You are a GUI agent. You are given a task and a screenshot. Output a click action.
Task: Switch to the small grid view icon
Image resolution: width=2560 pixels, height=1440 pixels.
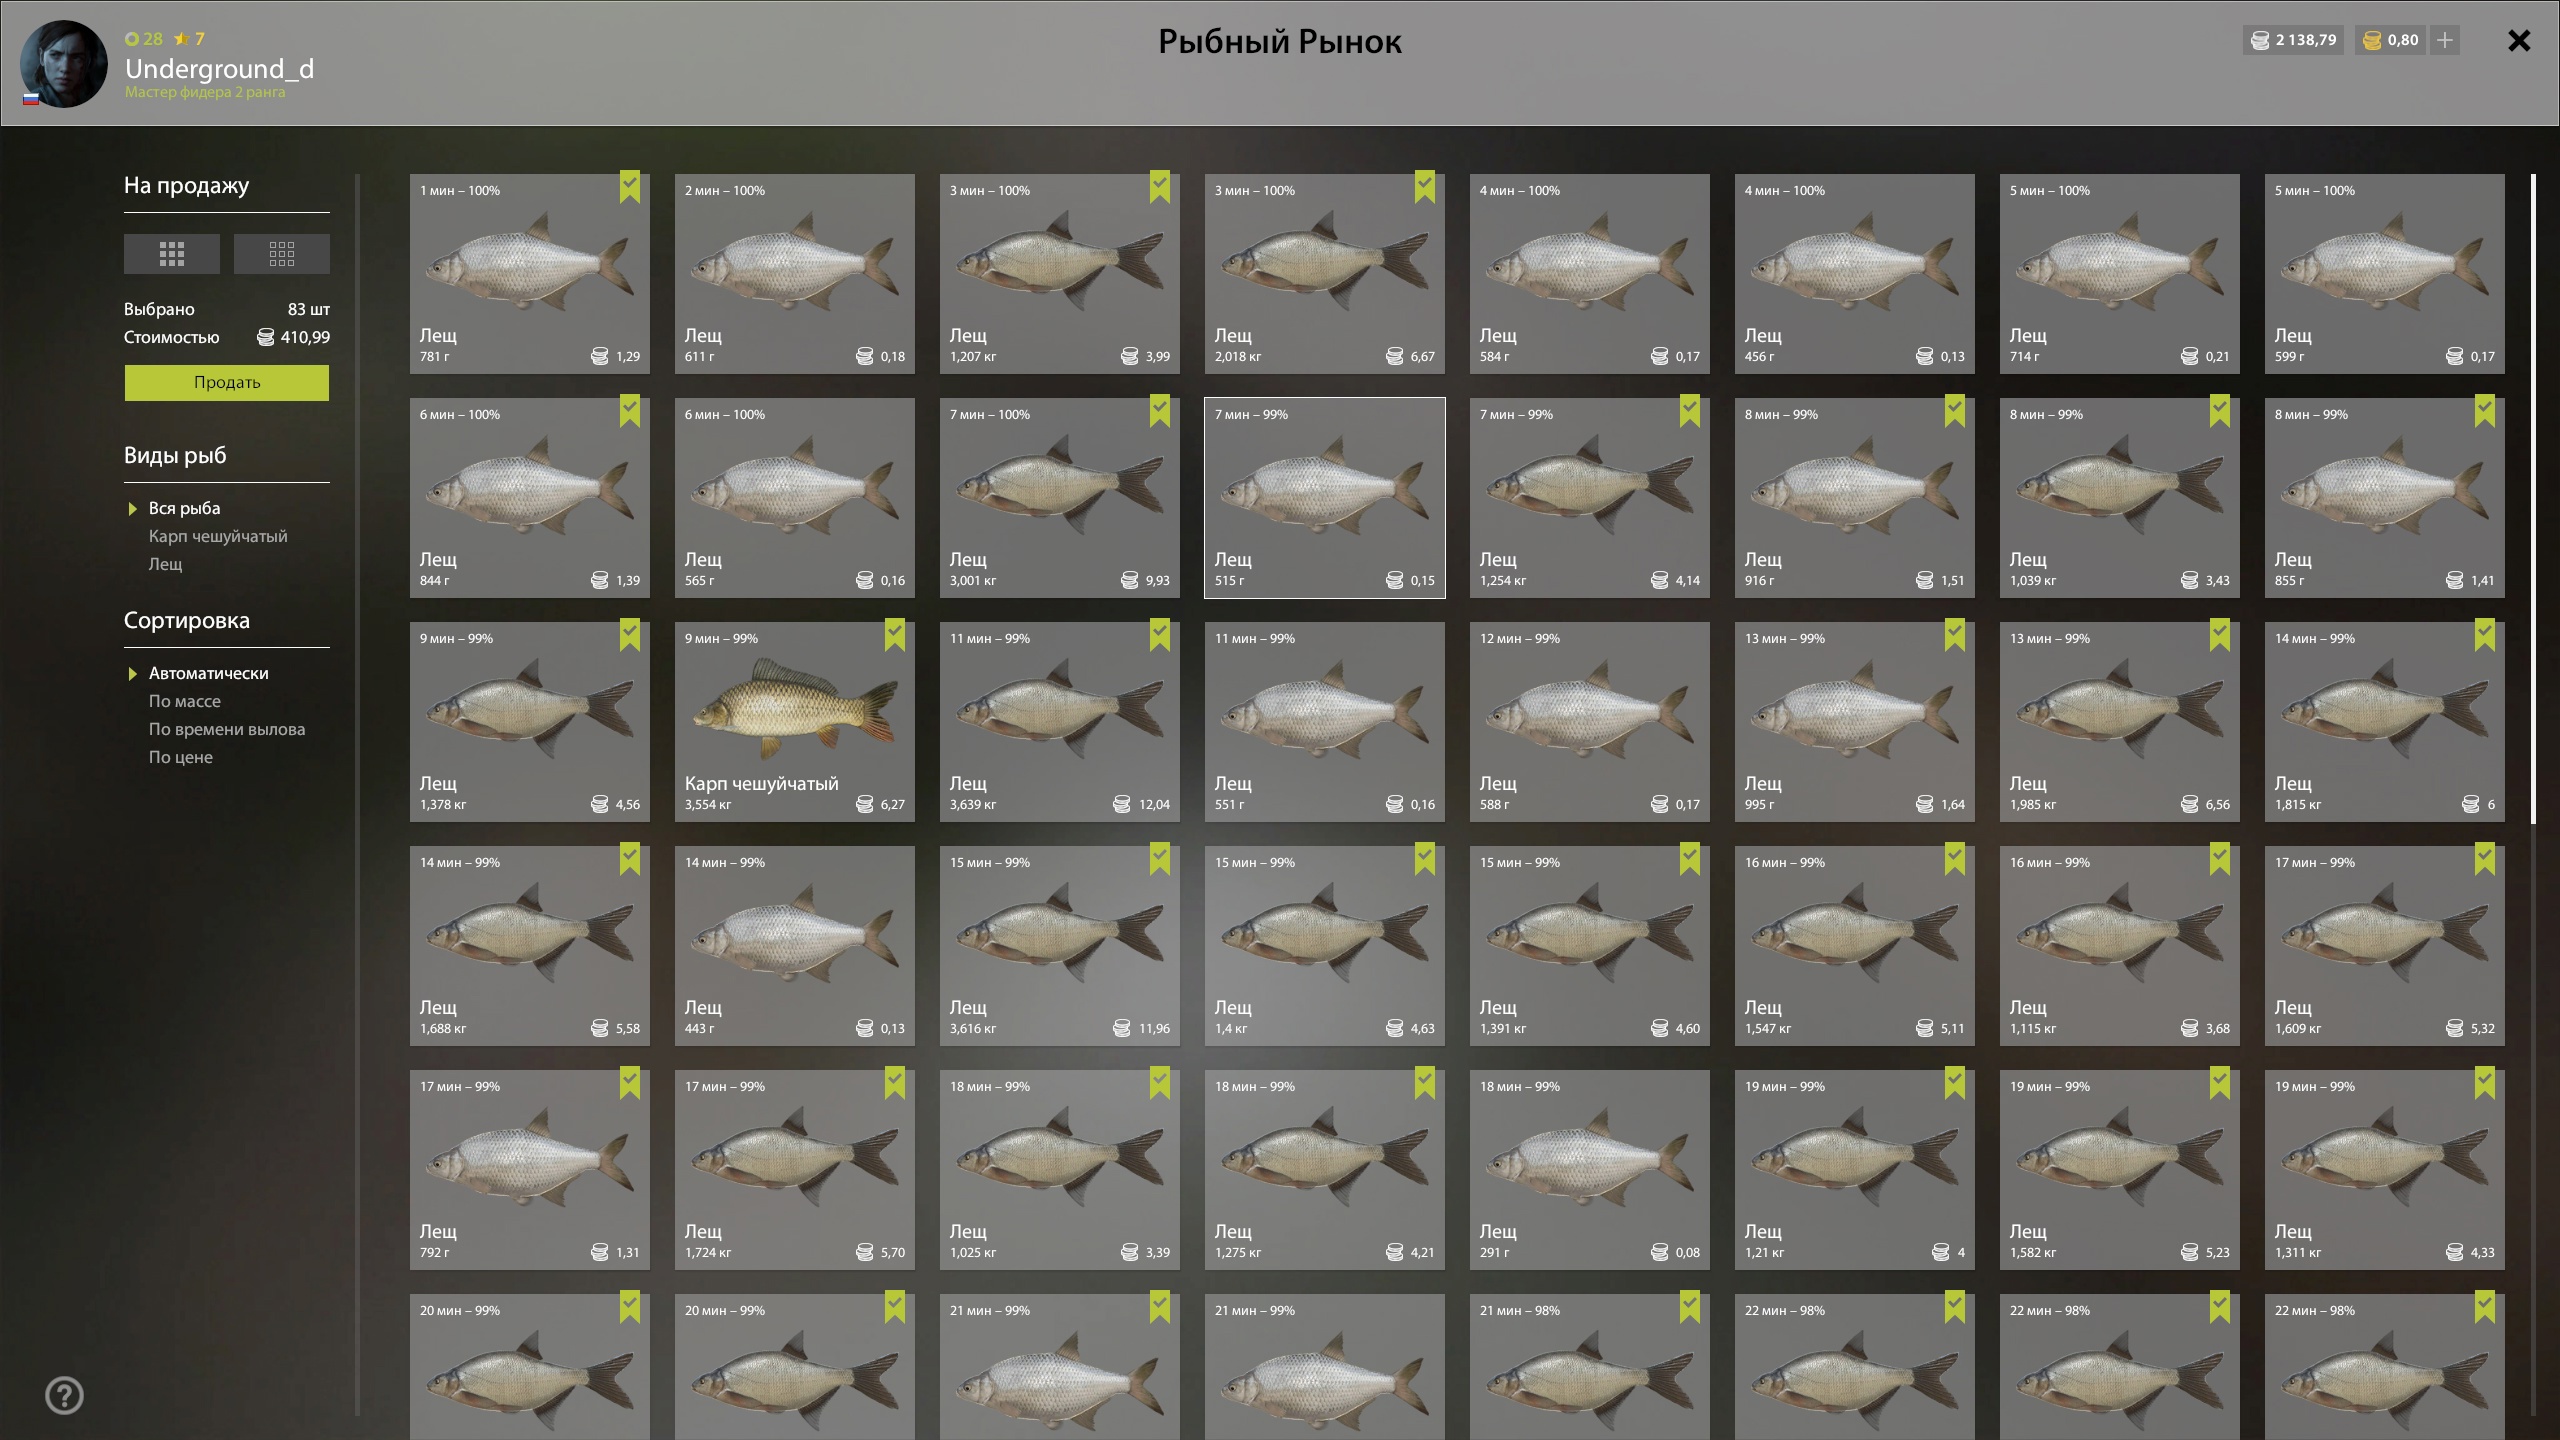click(x=281, y=254)
